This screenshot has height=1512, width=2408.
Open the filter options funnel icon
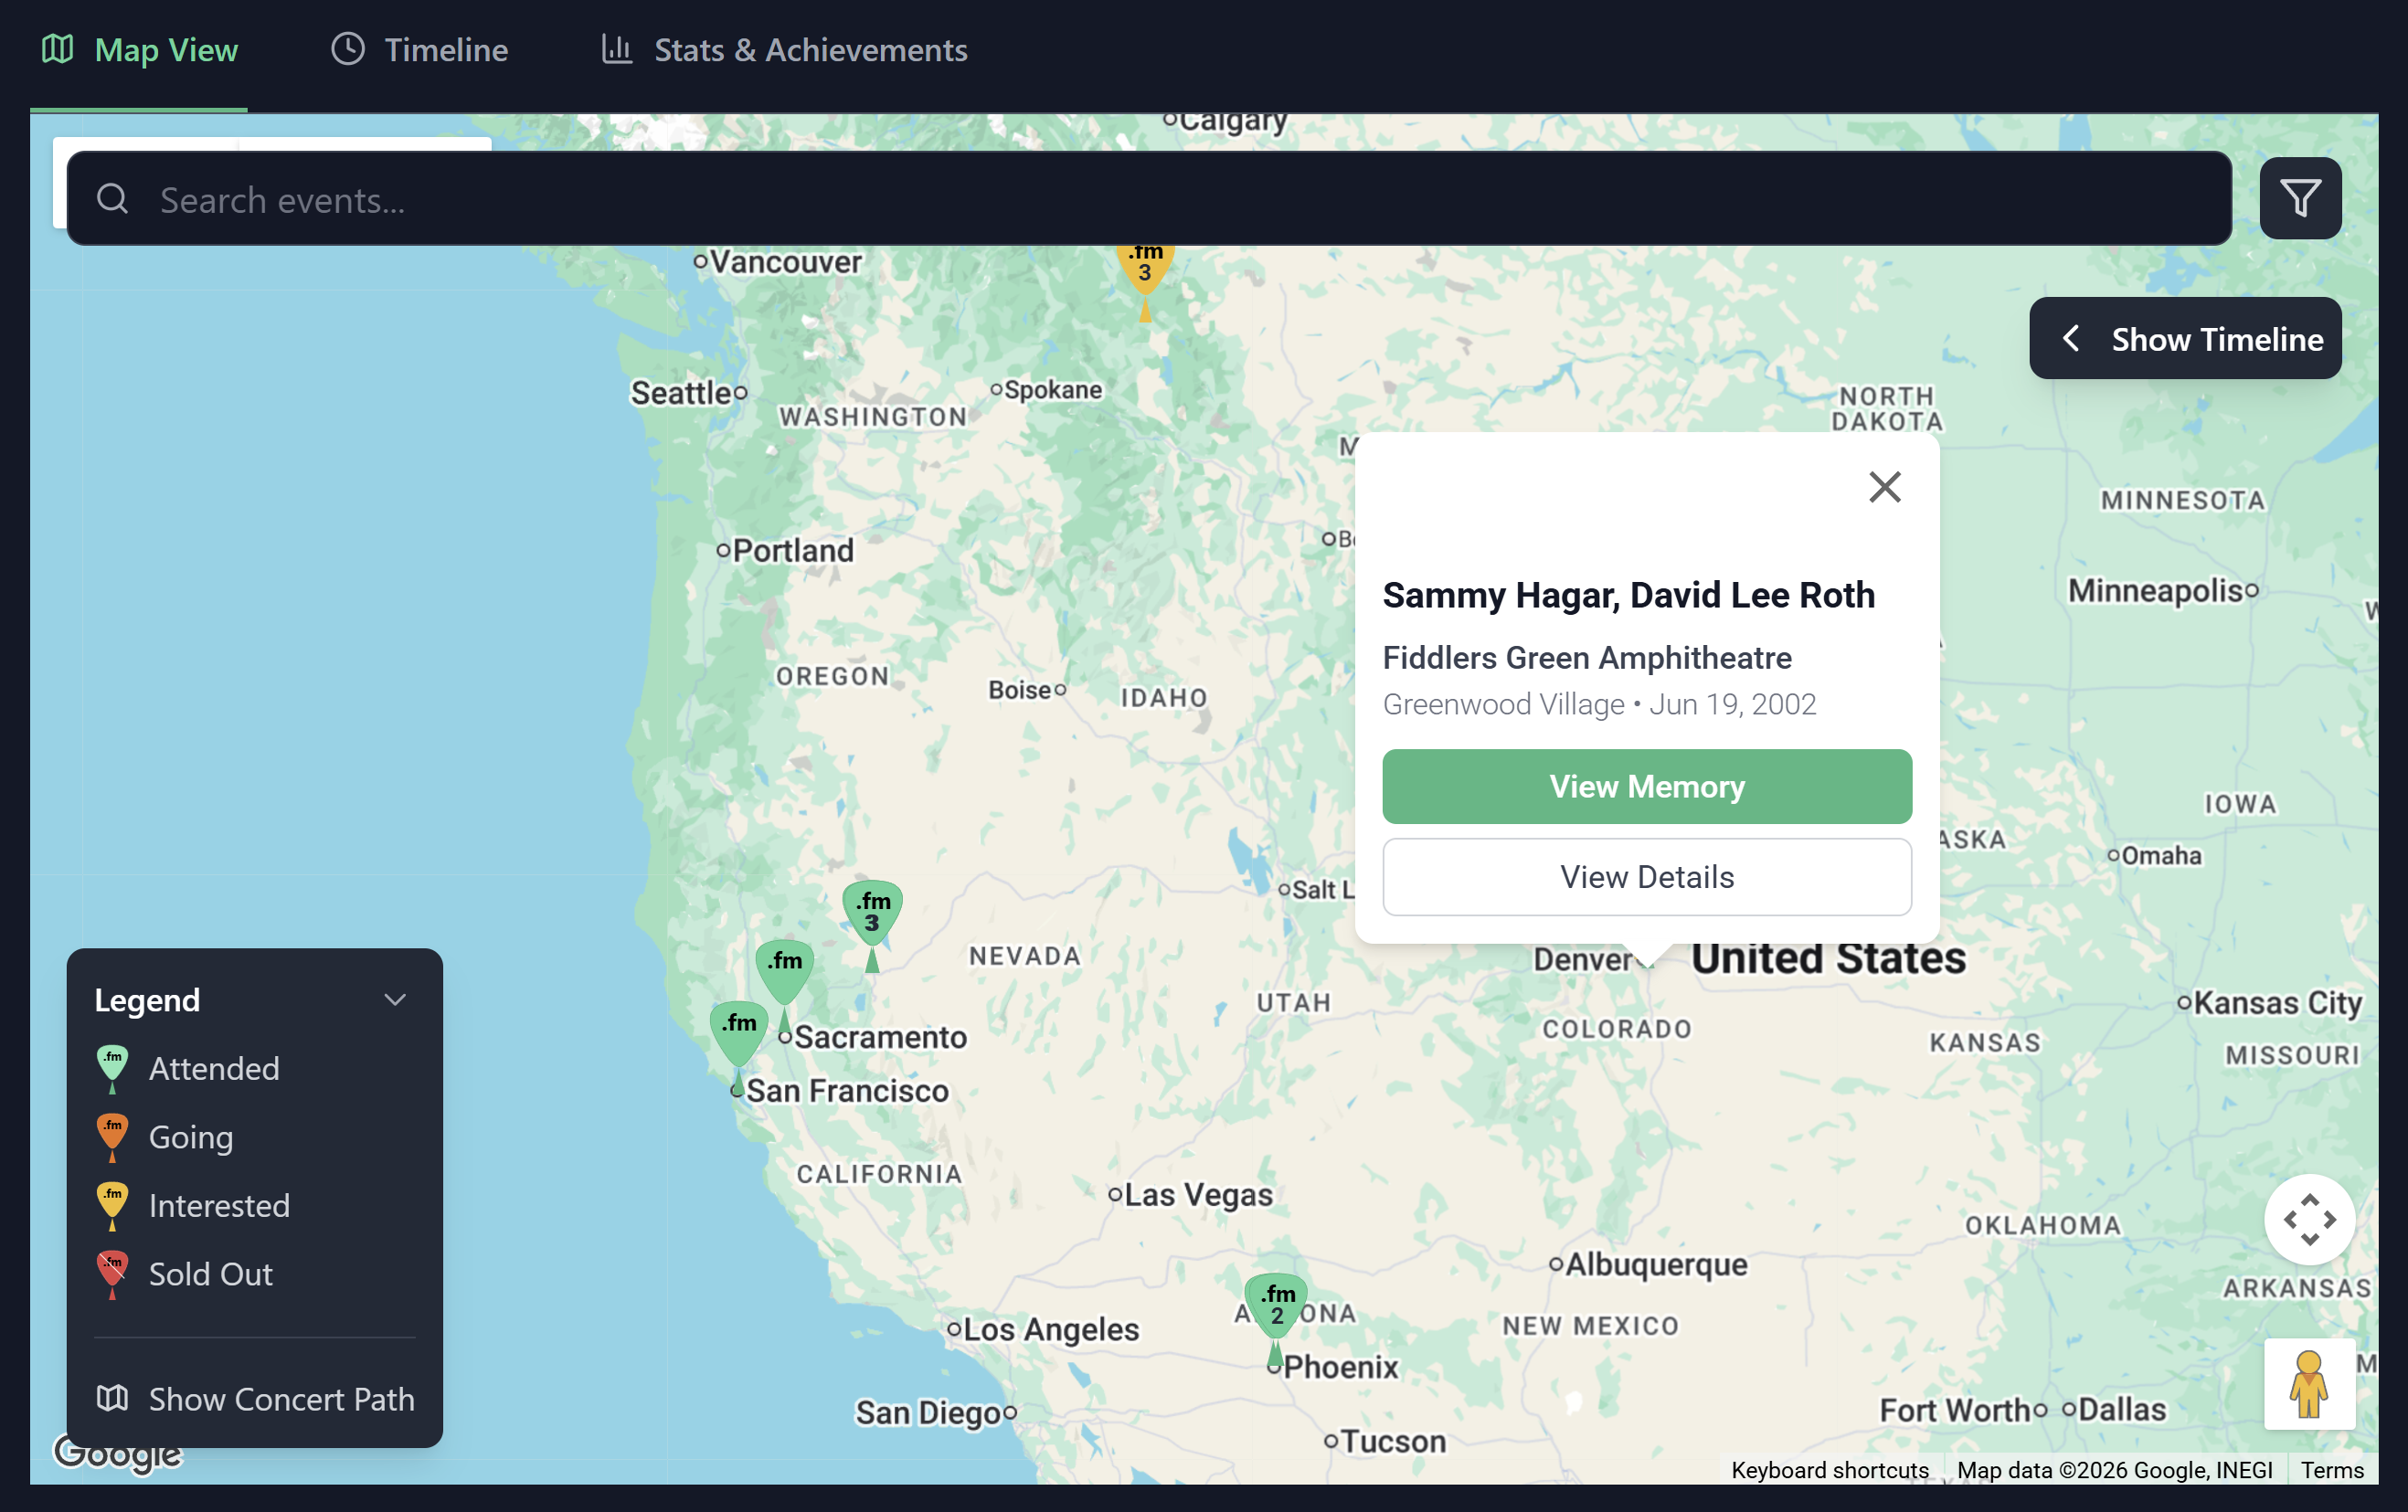click(2299, 198)
